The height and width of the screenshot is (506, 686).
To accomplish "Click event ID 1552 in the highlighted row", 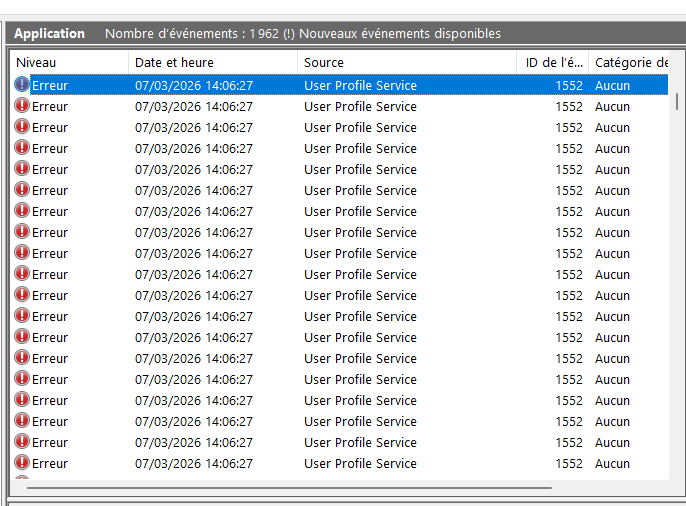I will click(x=569, y=86).
